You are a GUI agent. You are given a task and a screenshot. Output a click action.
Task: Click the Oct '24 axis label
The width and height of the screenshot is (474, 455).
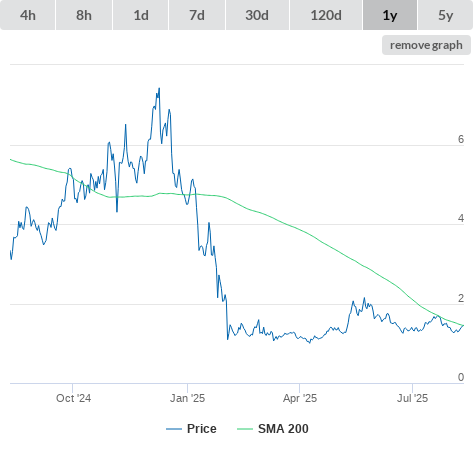73,398
